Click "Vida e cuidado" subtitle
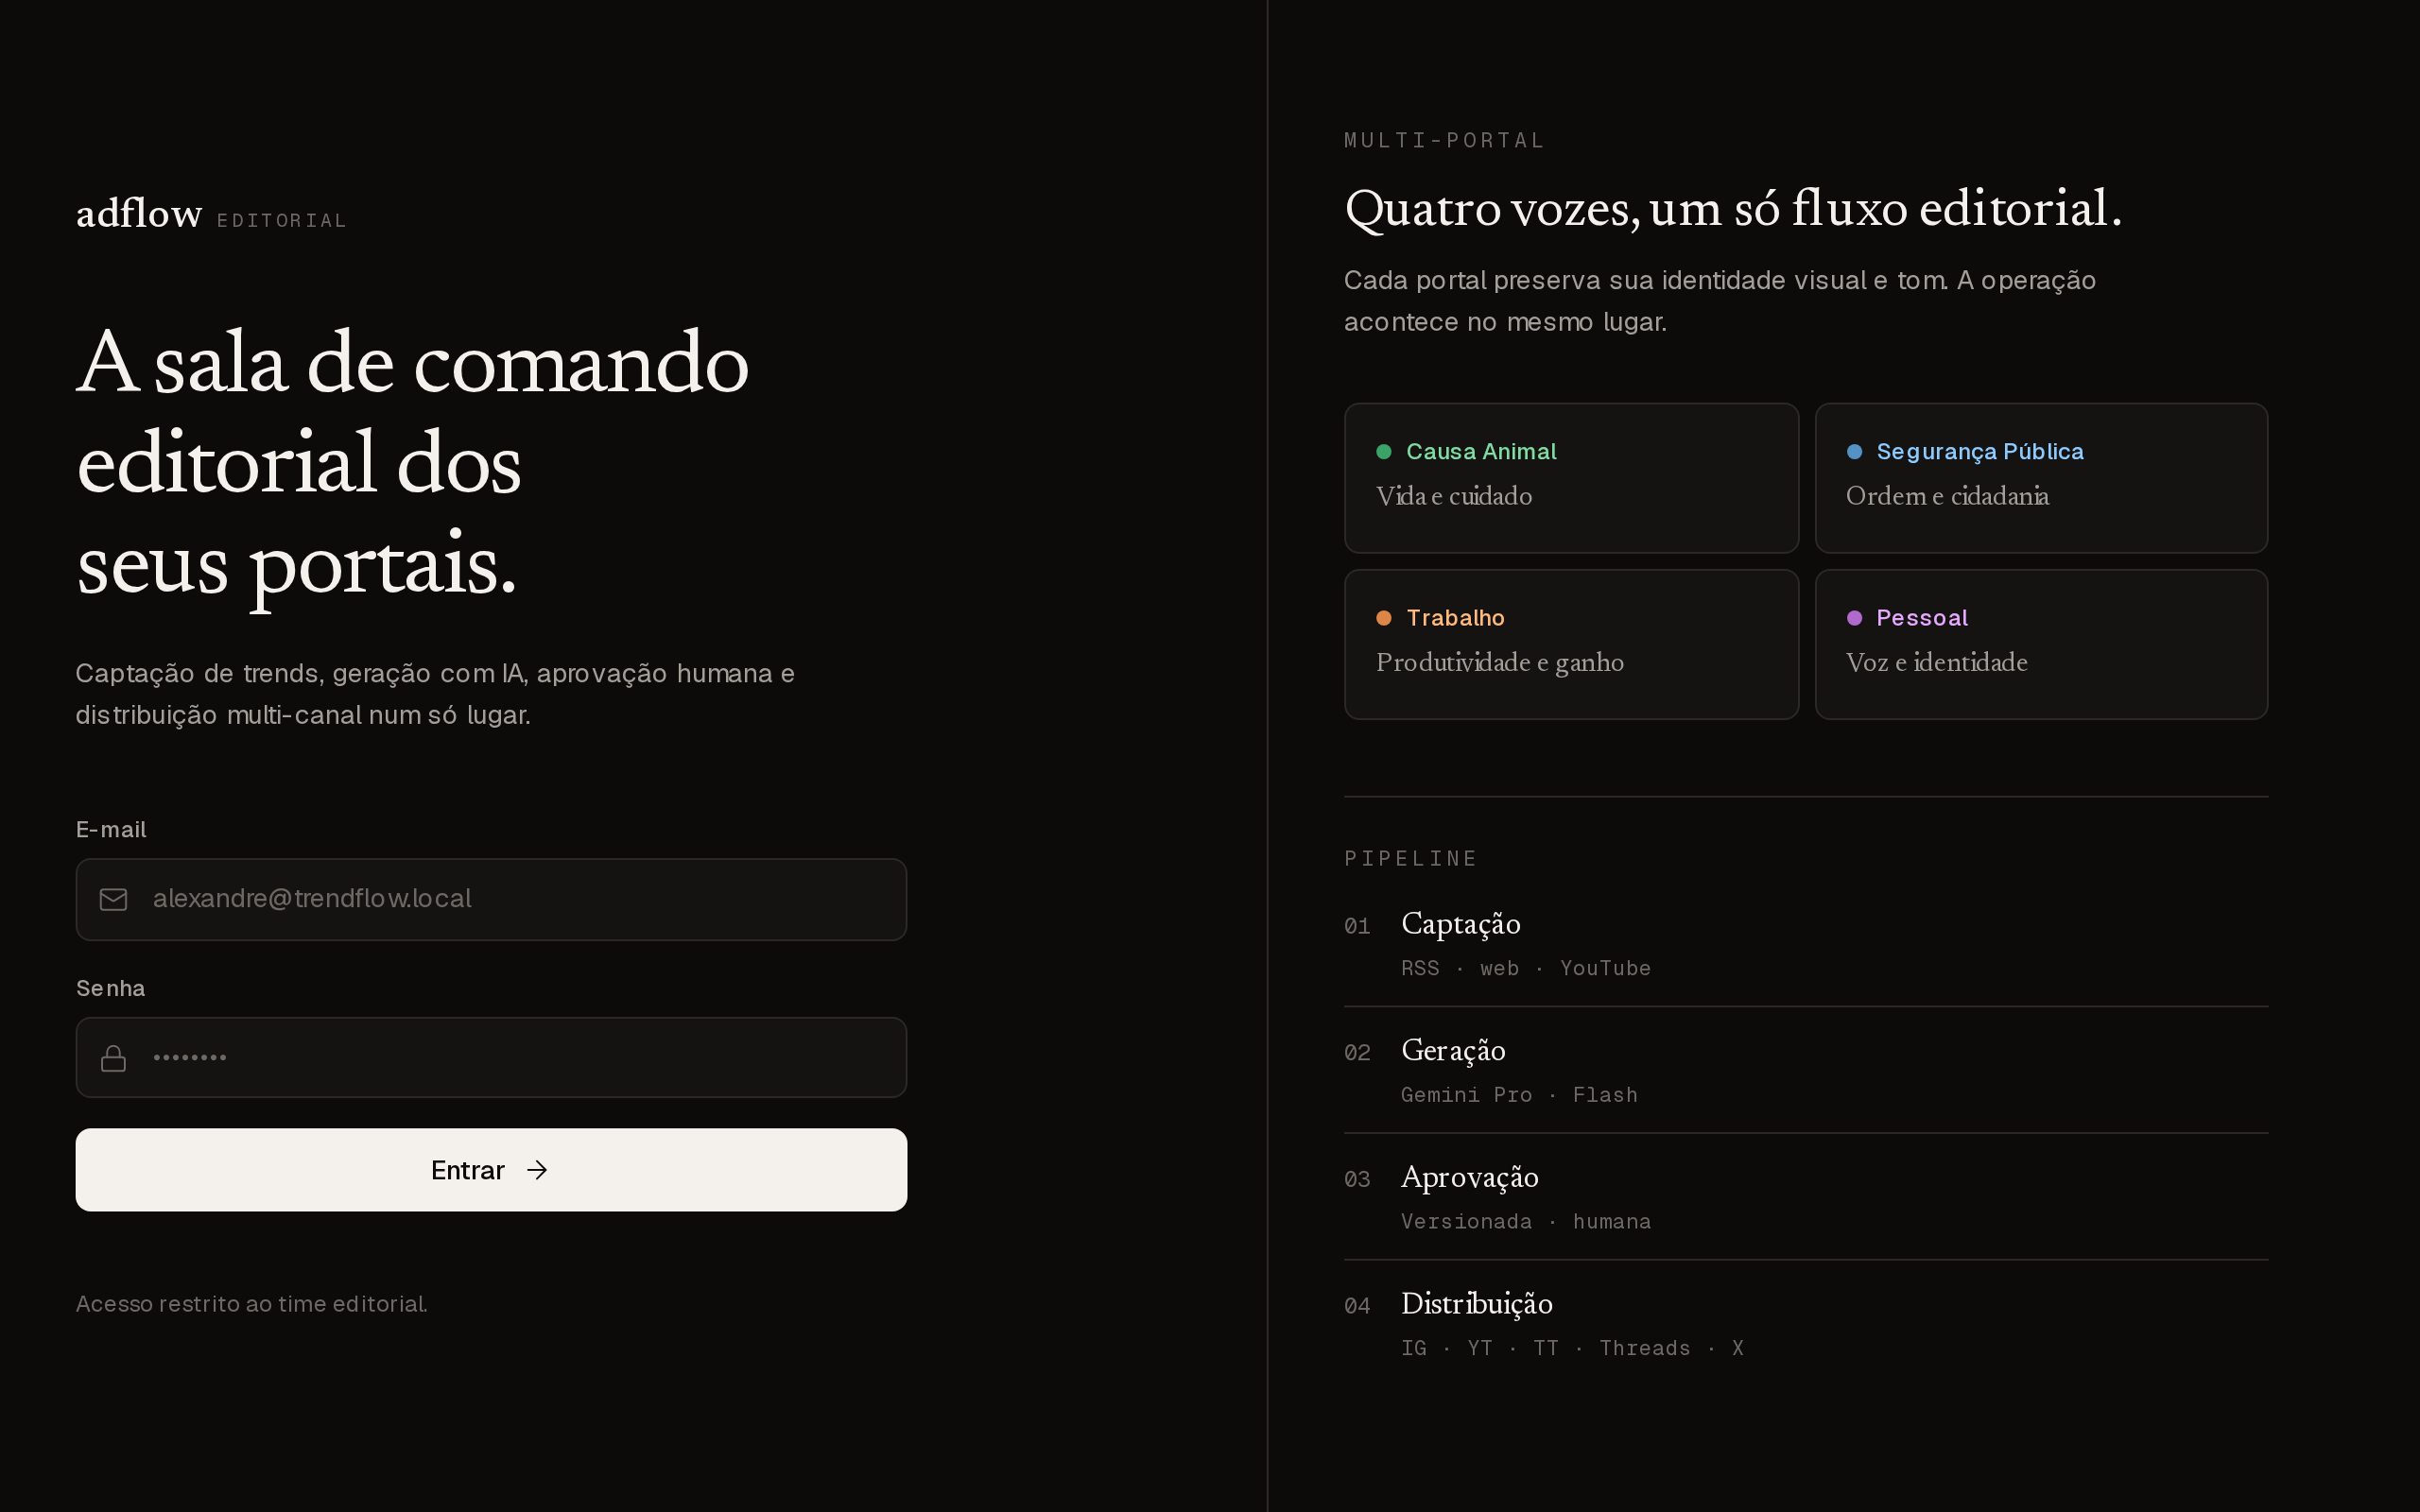The image size is (2420, 1512). pyautogui.click(x=1454, y=496)
